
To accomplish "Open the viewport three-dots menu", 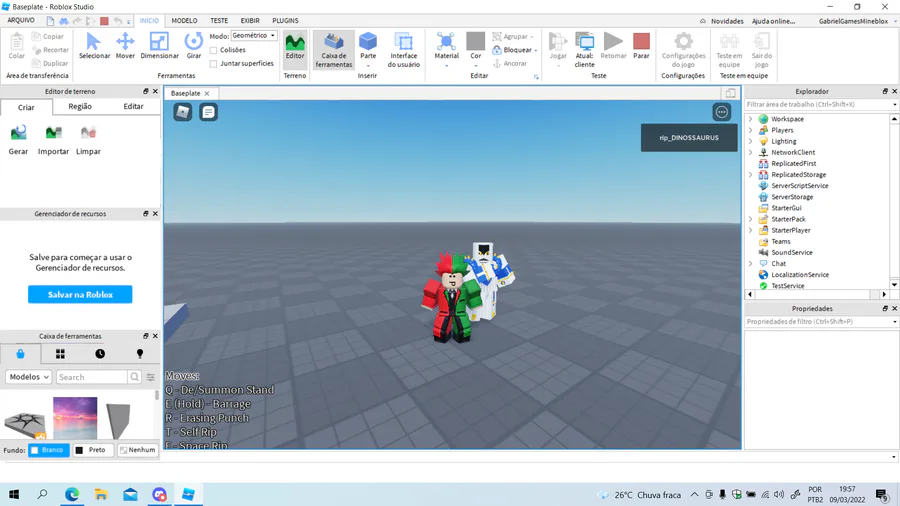I will (x=721, y=112).
